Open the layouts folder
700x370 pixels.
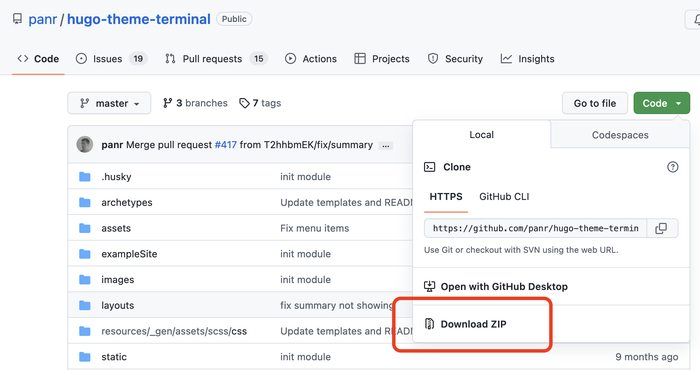click(117, 306)
